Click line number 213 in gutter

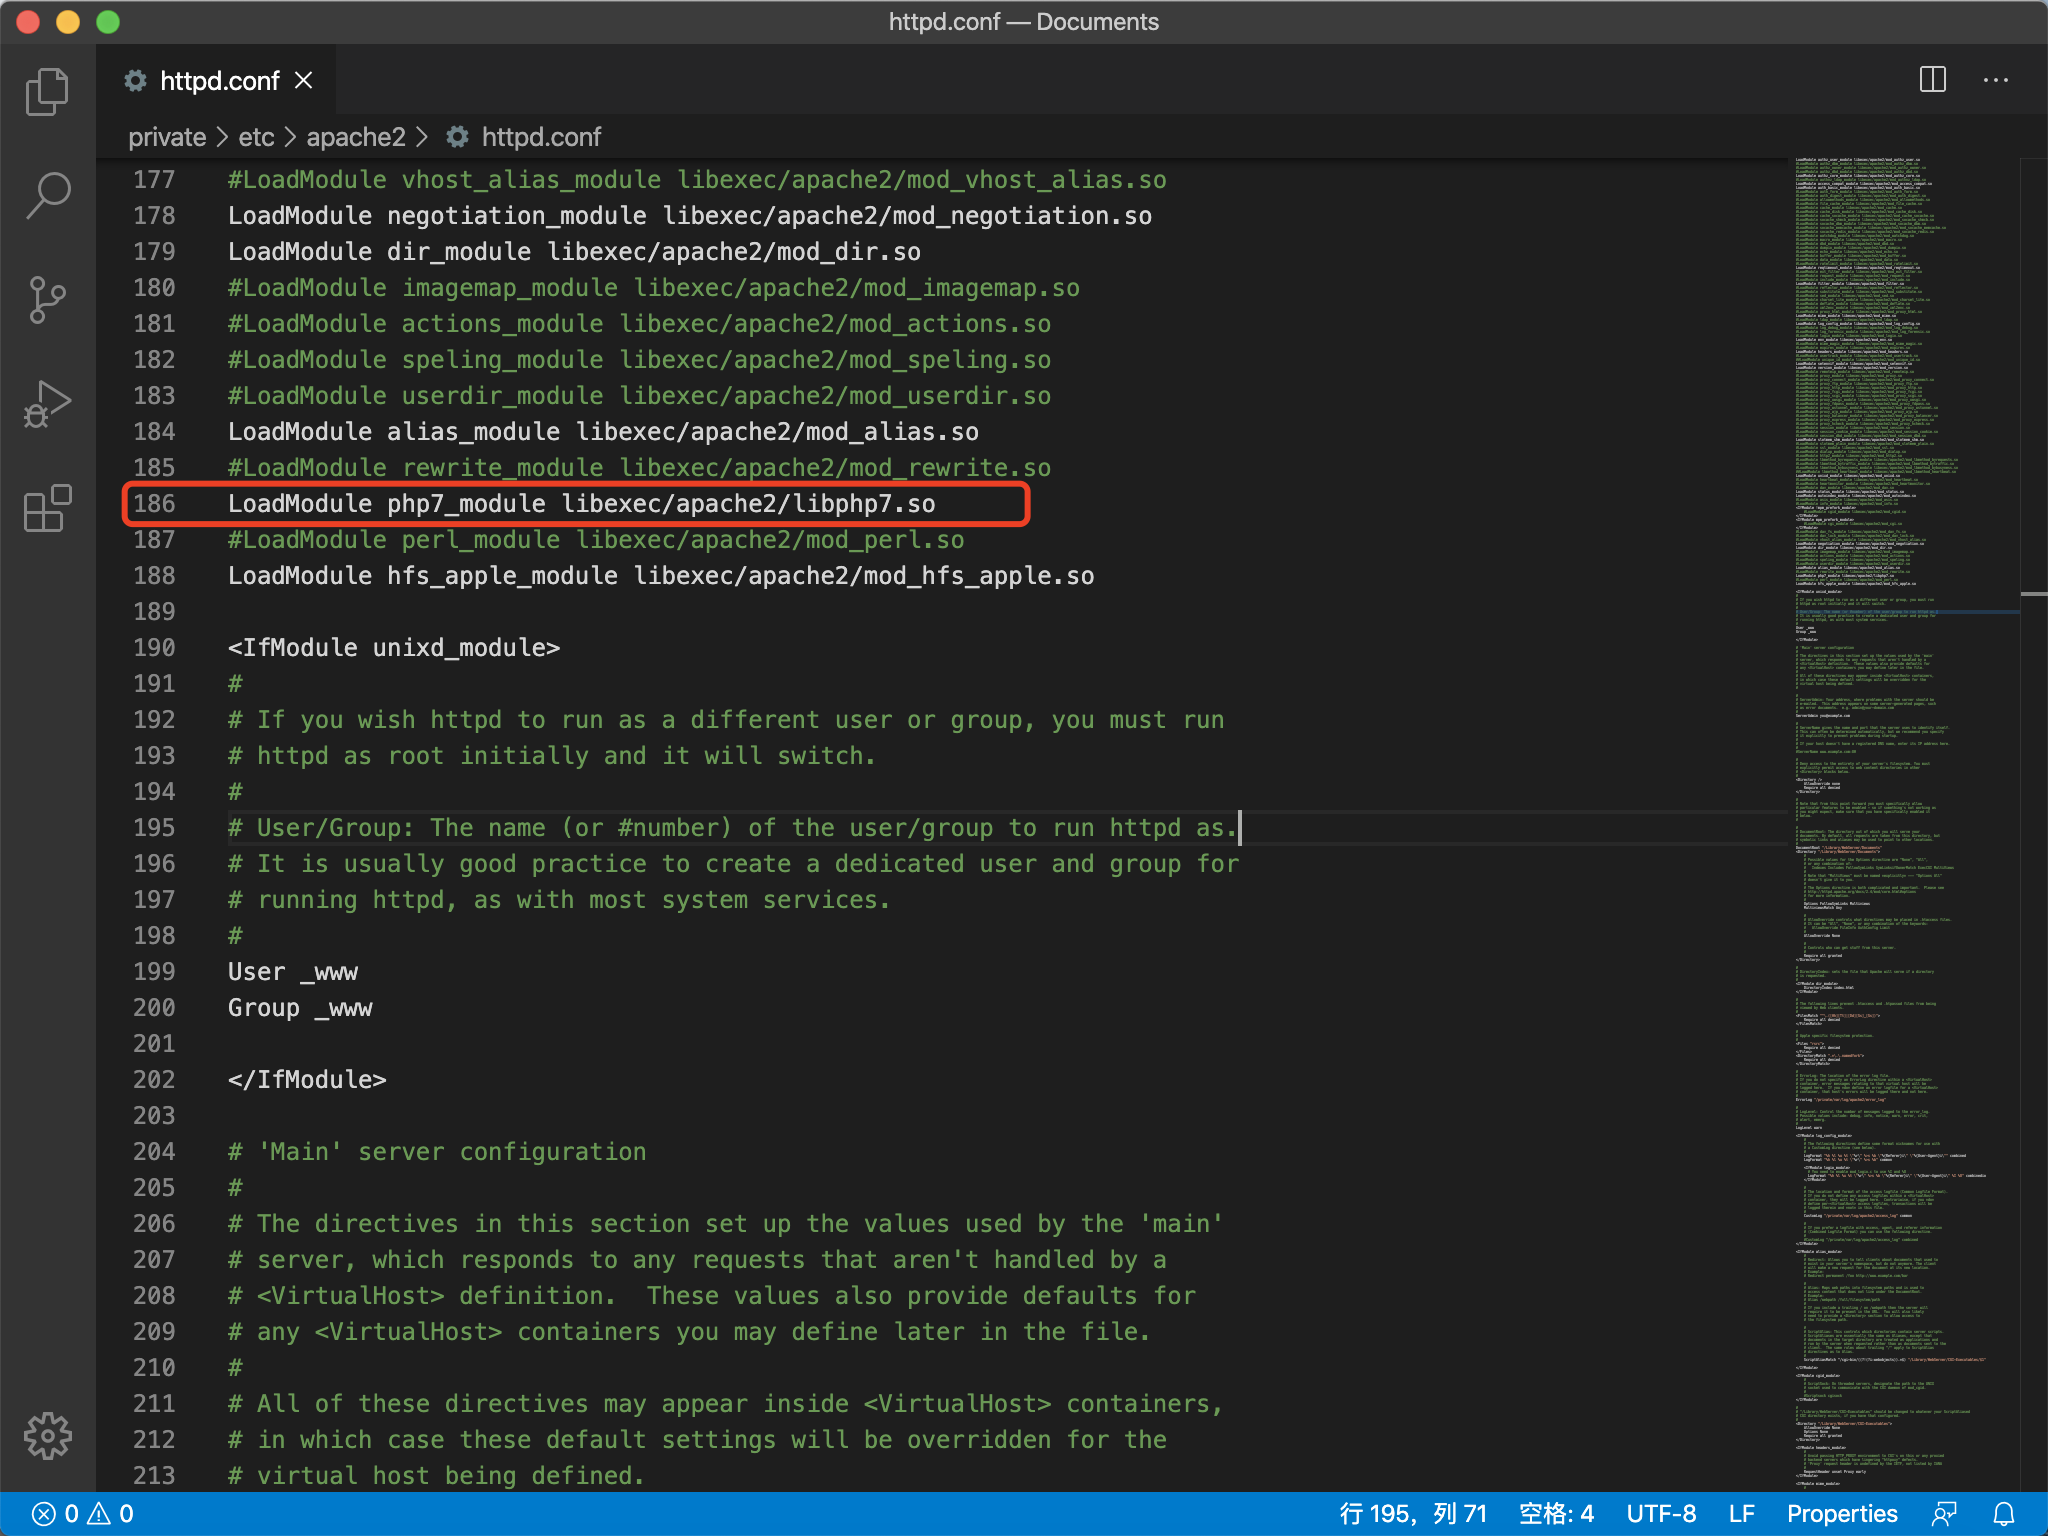154,1476
